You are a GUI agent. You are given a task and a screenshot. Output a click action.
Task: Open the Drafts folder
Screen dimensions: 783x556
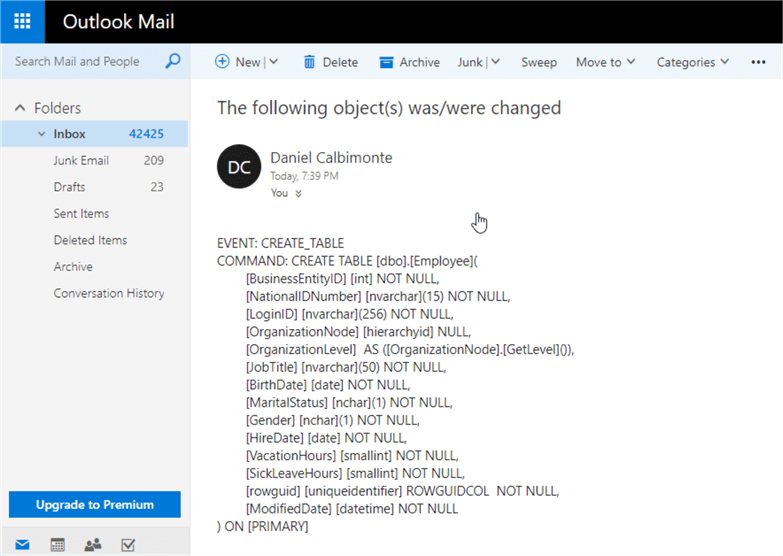pos(69,187)
